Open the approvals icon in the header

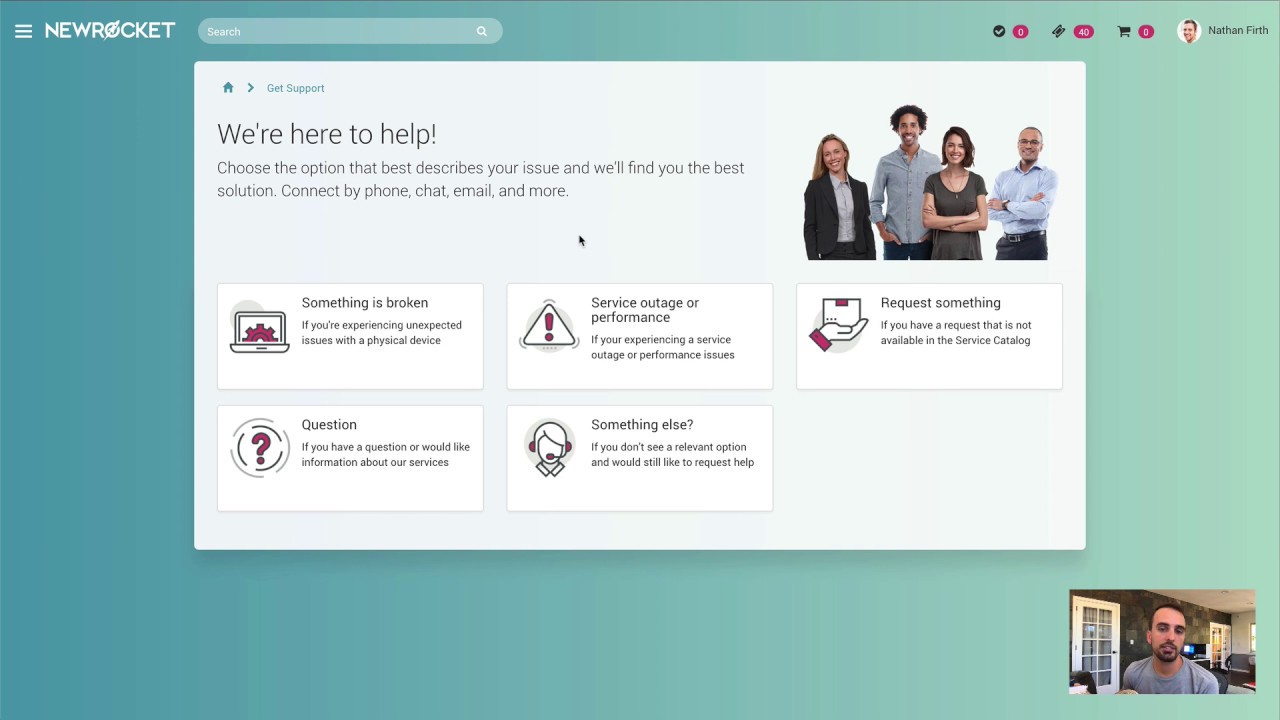(x=999, y=31)
